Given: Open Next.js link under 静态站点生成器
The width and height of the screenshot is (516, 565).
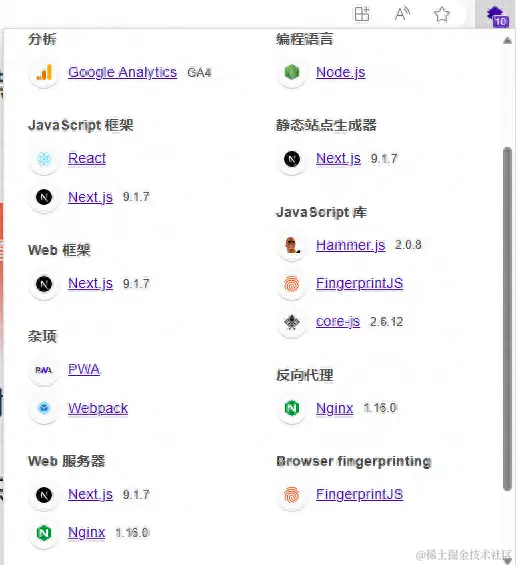Looking at the screenshot, I should pos(338,159).
